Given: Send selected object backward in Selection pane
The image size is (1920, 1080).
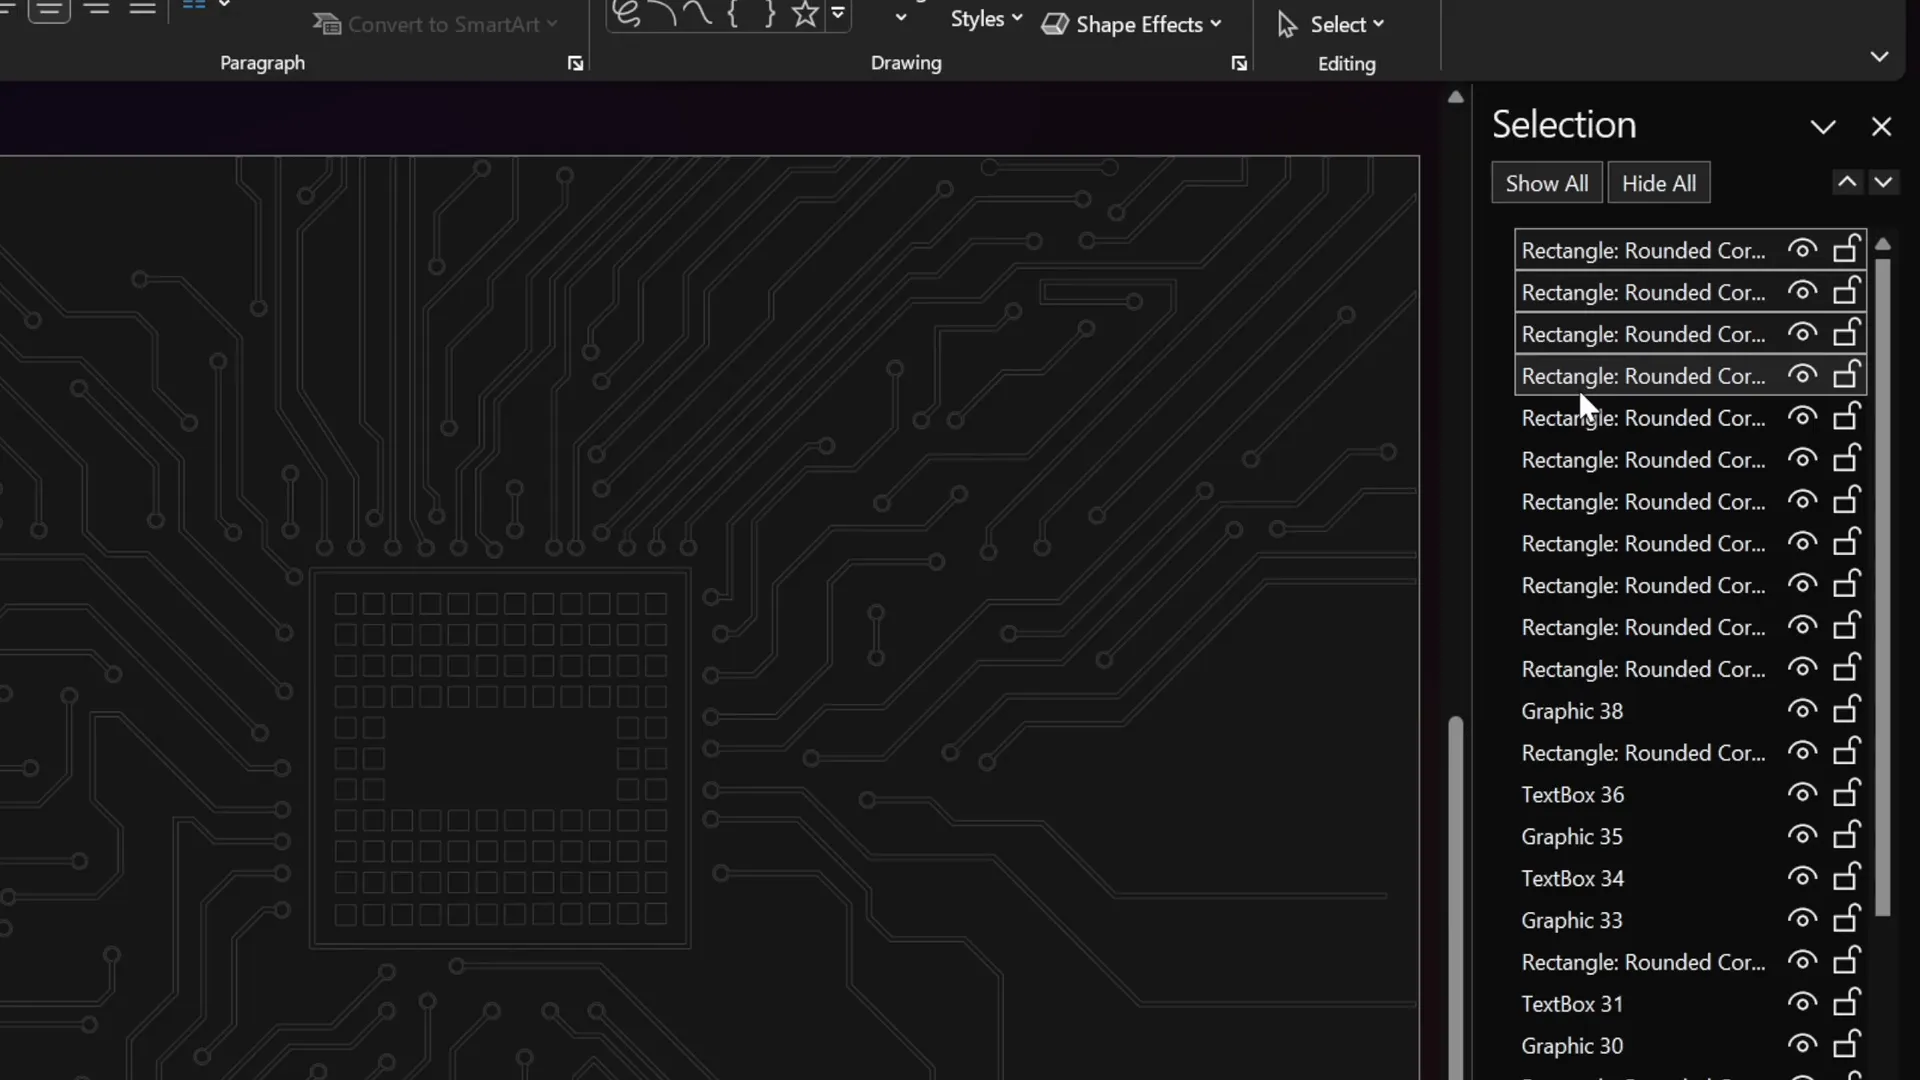Looking at the screenshot, I should (1883, 182).
